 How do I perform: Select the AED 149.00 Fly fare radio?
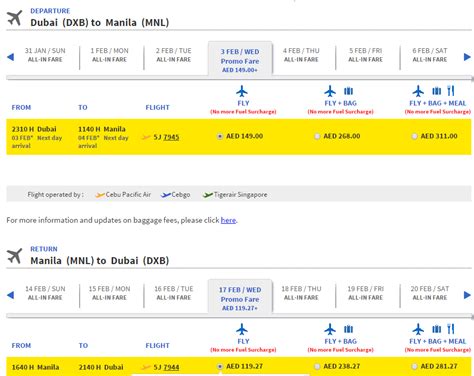click(x=220, y=136)
